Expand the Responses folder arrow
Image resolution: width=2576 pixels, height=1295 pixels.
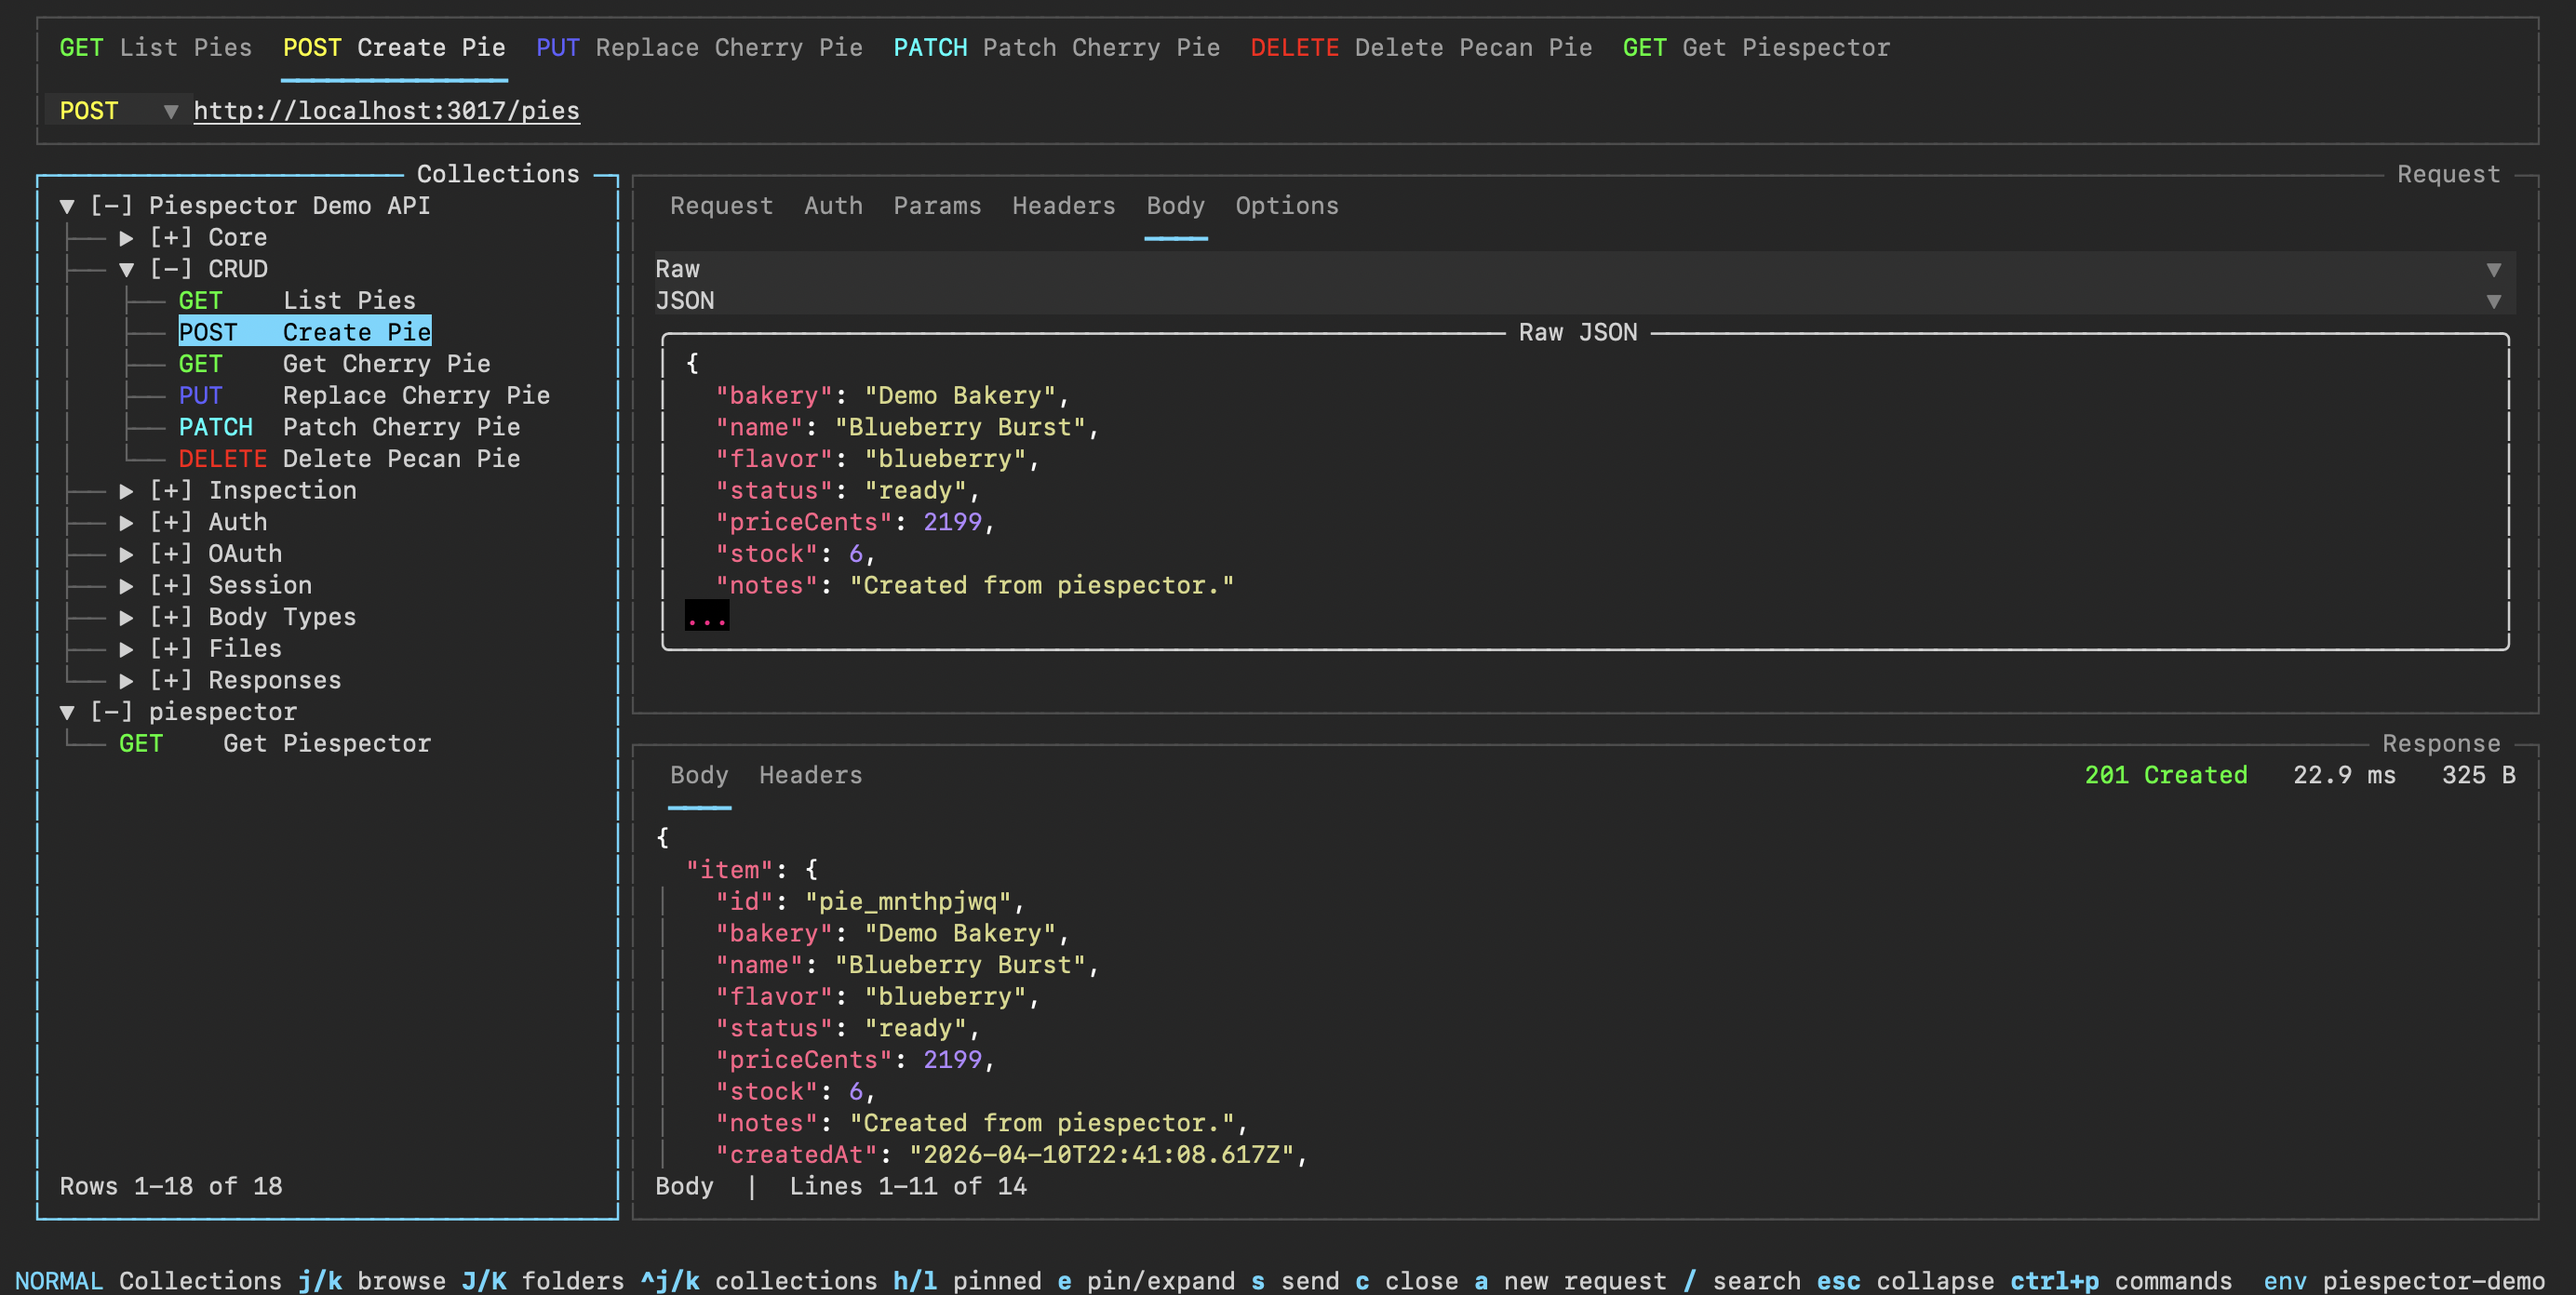[126, 681]
